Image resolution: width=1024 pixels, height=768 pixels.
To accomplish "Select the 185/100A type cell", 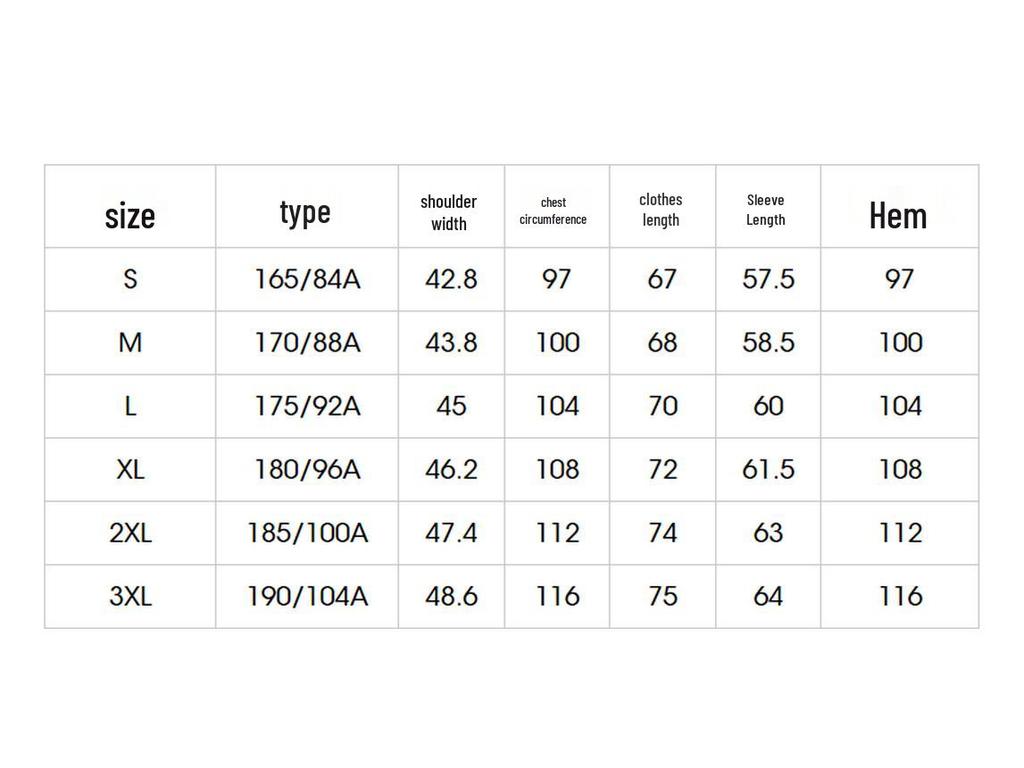I will (x=307, y=533).
